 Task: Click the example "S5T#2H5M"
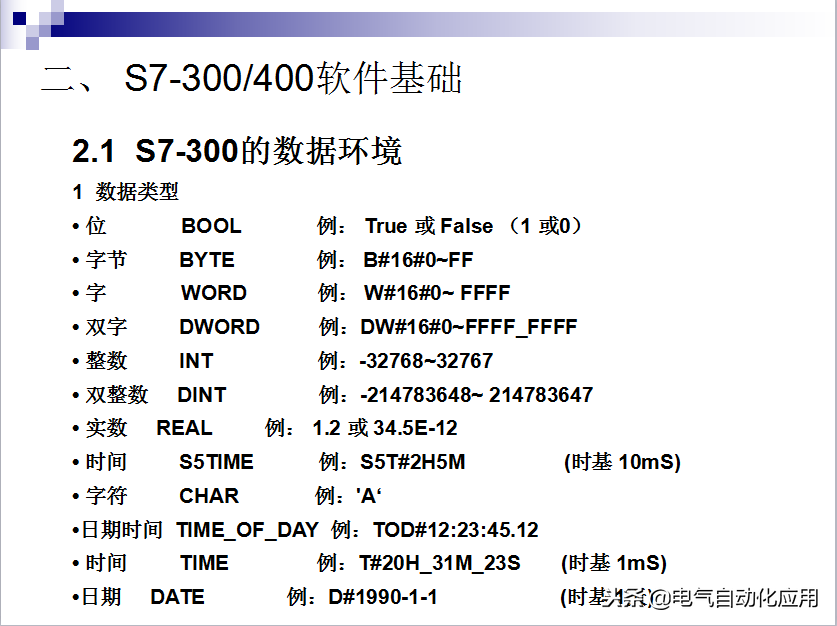[413, 462]
